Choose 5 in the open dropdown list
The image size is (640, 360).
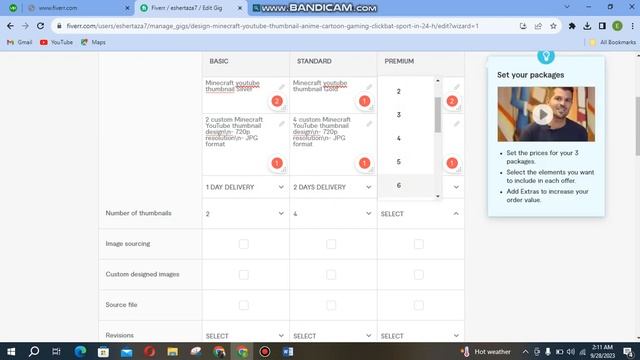(x=406, y=162)
